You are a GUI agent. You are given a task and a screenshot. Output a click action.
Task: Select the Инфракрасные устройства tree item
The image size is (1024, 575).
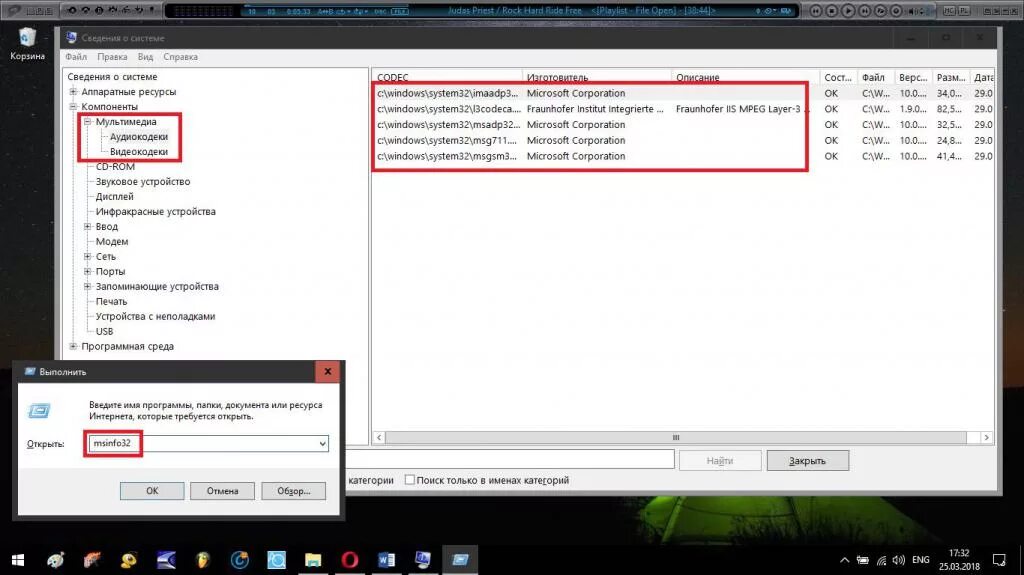click(x=155, y=212)
